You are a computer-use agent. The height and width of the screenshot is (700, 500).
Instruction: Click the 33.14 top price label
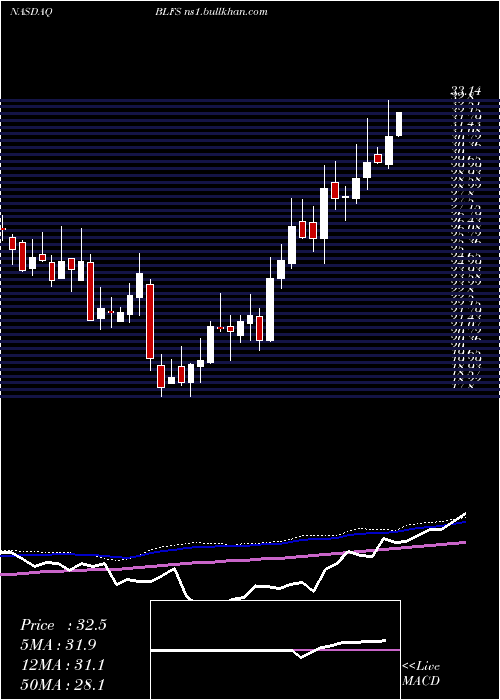tap(466, 92)
